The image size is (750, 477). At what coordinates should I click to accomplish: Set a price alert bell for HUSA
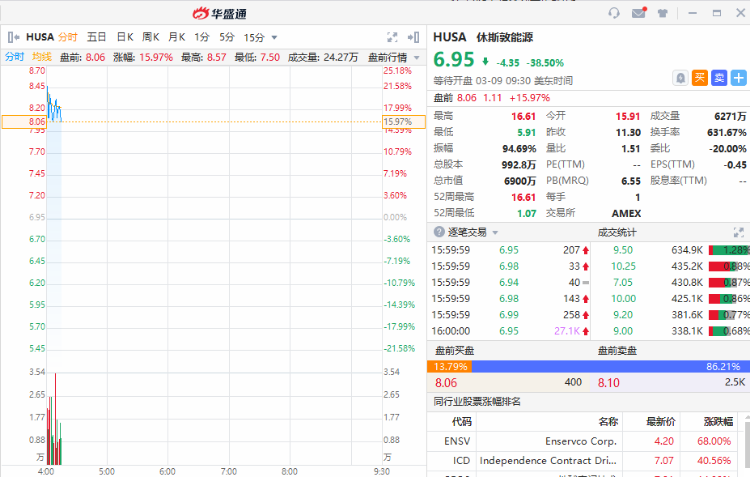(680, 77)
